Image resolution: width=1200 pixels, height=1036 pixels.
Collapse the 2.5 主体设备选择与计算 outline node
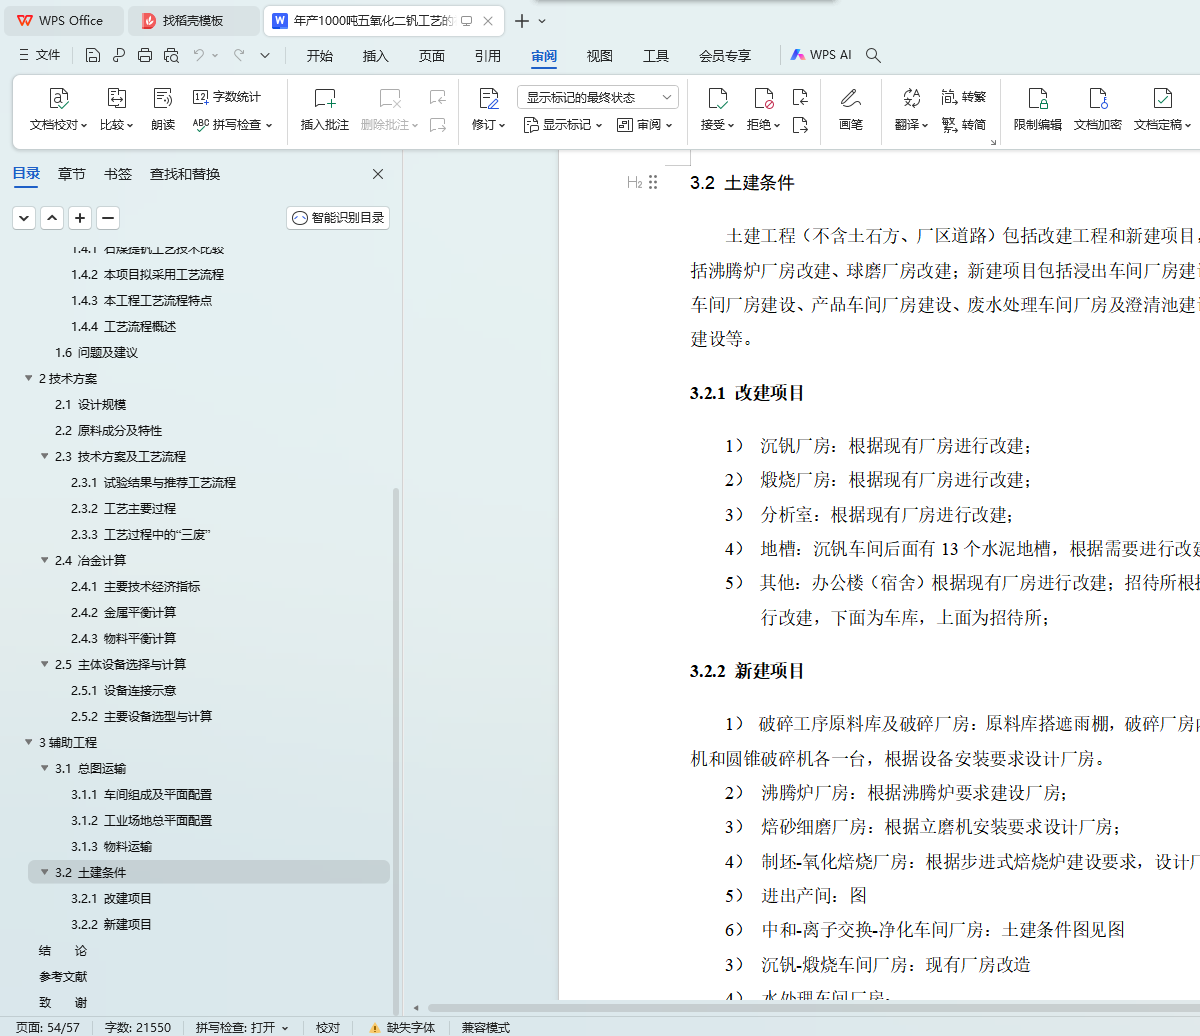coord(44,664)
